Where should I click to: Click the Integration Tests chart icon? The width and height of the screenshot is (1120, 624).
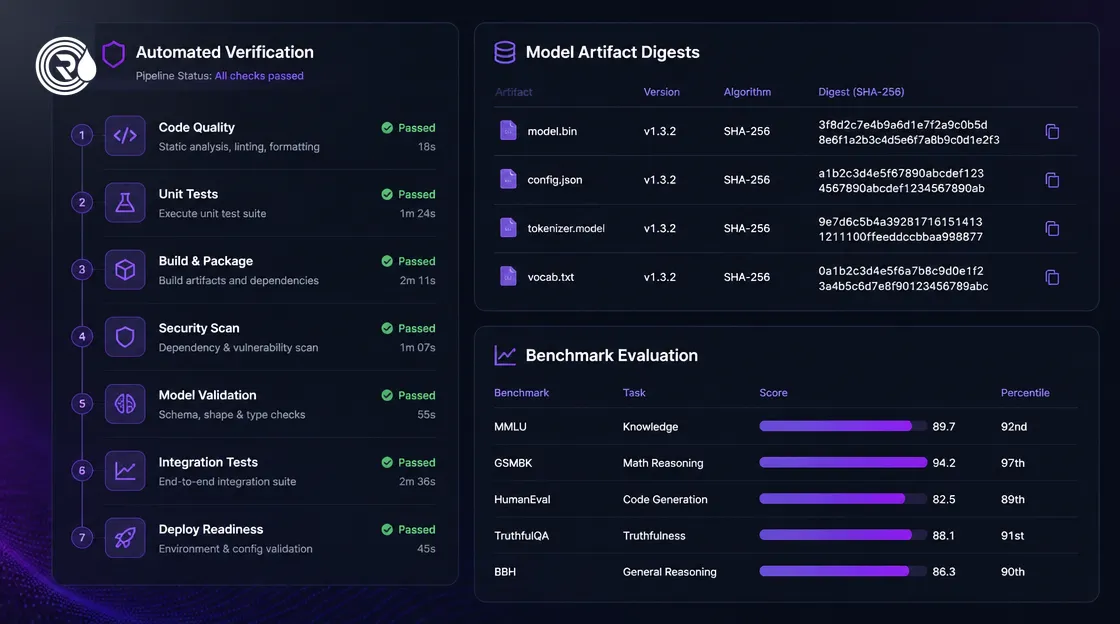point(125,471)
